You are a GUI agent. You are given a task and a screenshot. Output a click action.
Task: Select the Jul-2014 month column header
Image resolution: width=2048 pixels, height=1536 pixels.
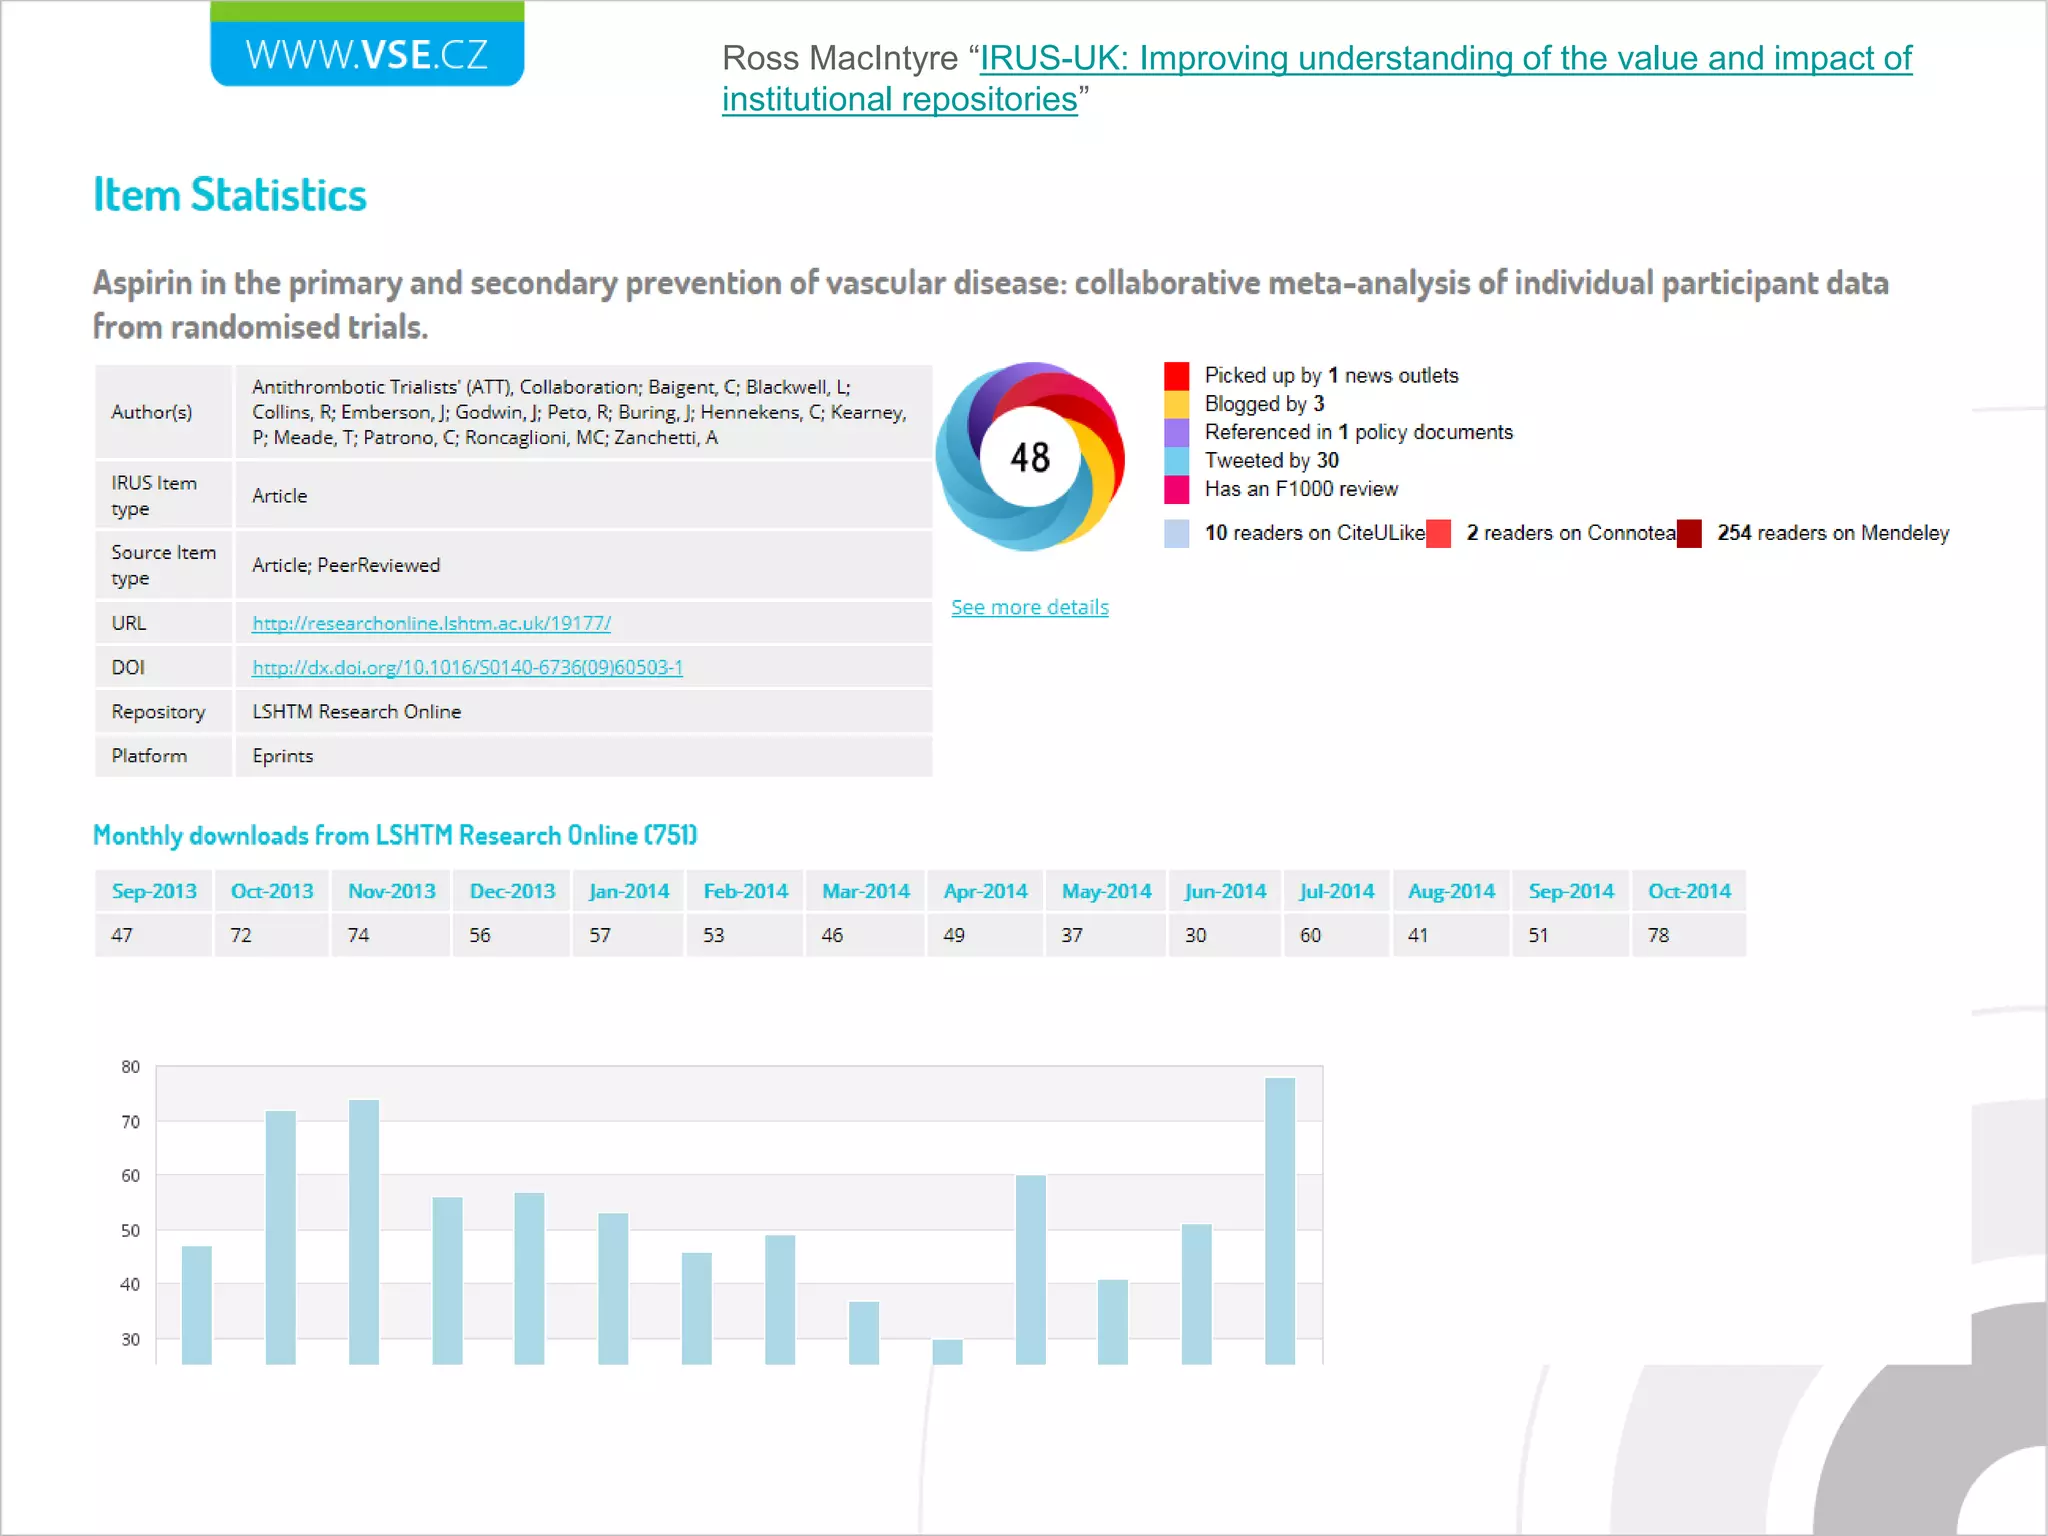(1336, 891)
